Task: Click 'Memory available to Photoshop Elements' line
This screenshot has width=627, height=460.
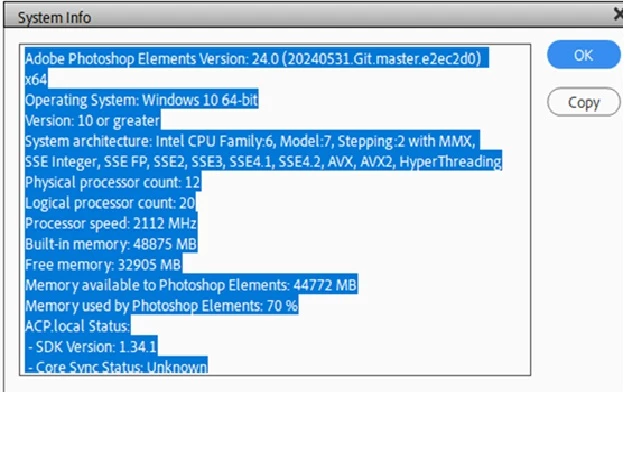Action: 191,285
